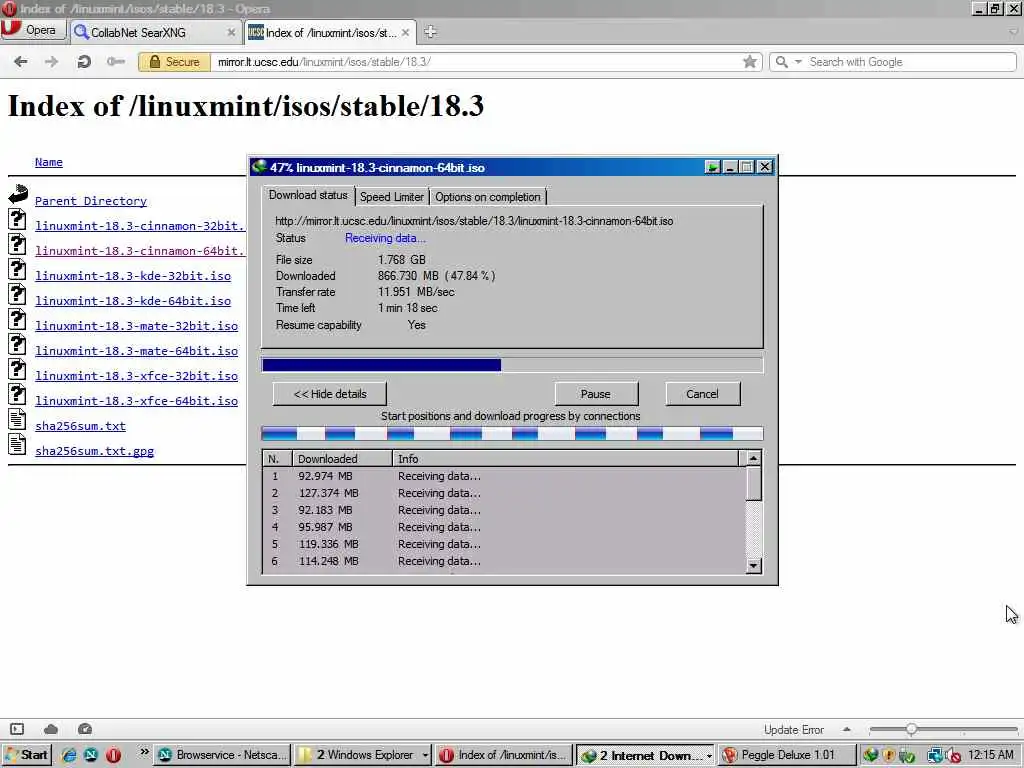Pause the linuxmint iso download
Image resolution: width=1024 pixels, height=768 pixels.
click(596, 394)
